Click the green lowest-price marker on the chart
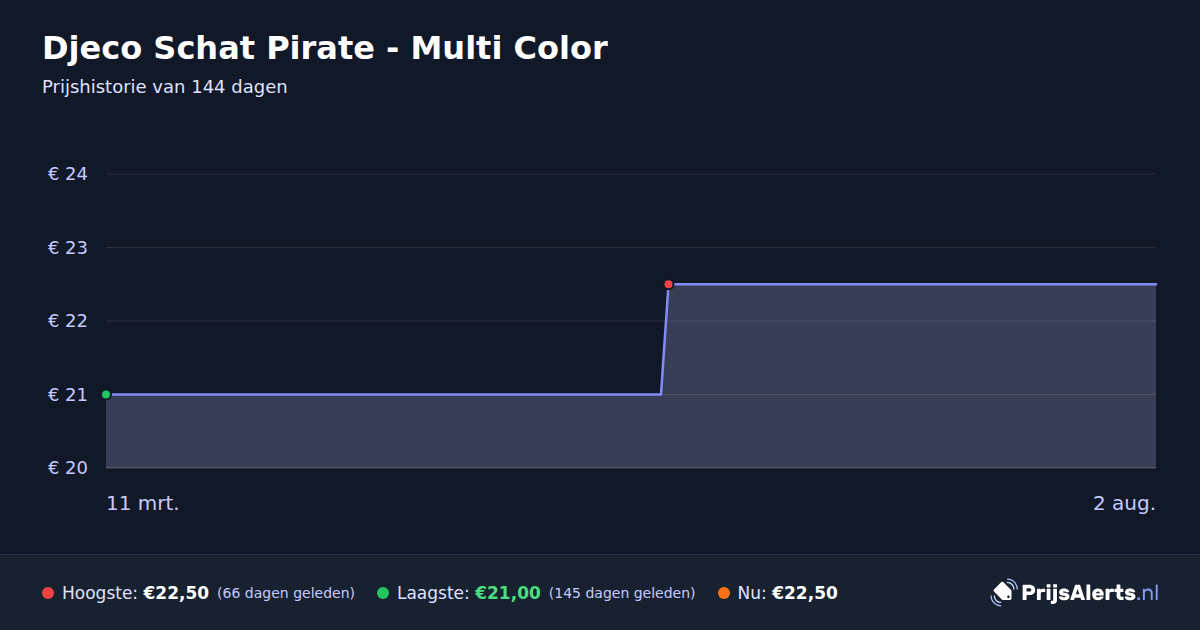The image size is (1200, 630). point(106,394)
